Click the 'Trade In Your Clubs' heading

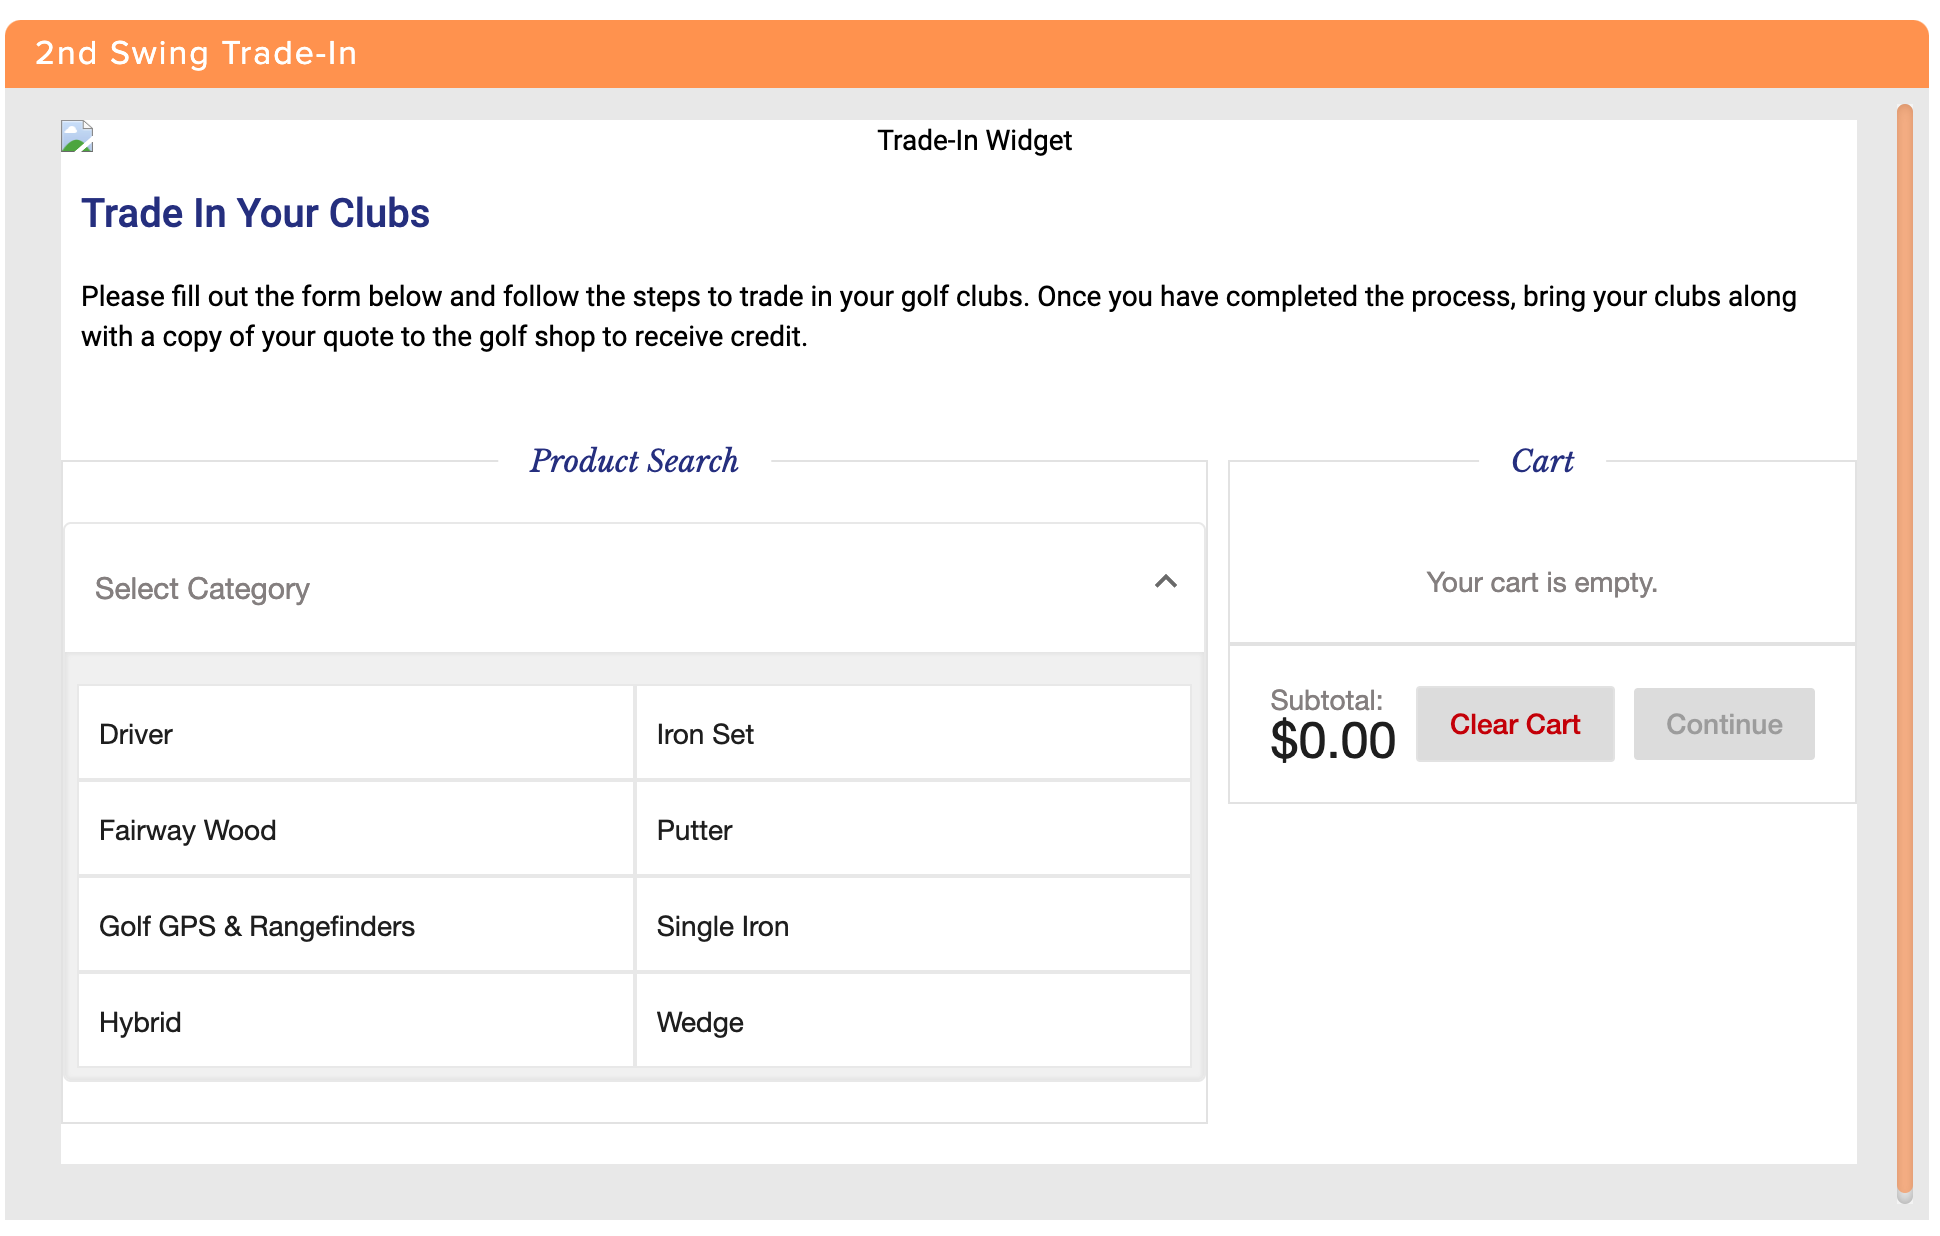(x=255, y=213)
